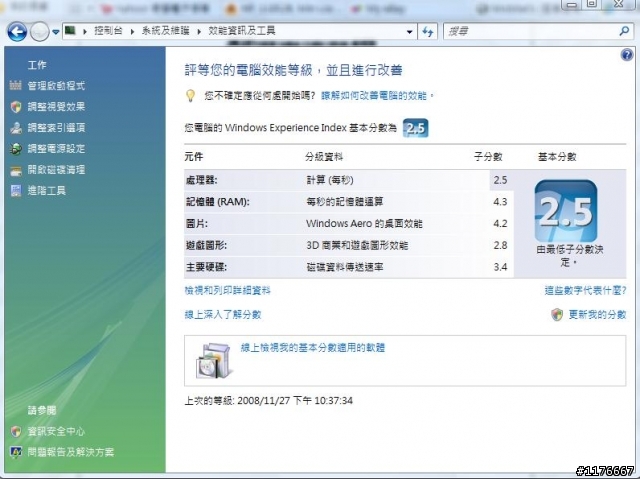Click the magnifier search icon
Image resolution: width=640 pixels, height=479 pixels.
[624, 31]
